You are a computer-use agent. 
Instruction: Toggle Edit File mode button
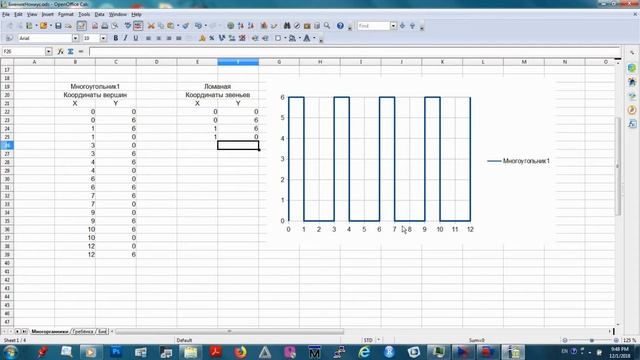[82, 26]
